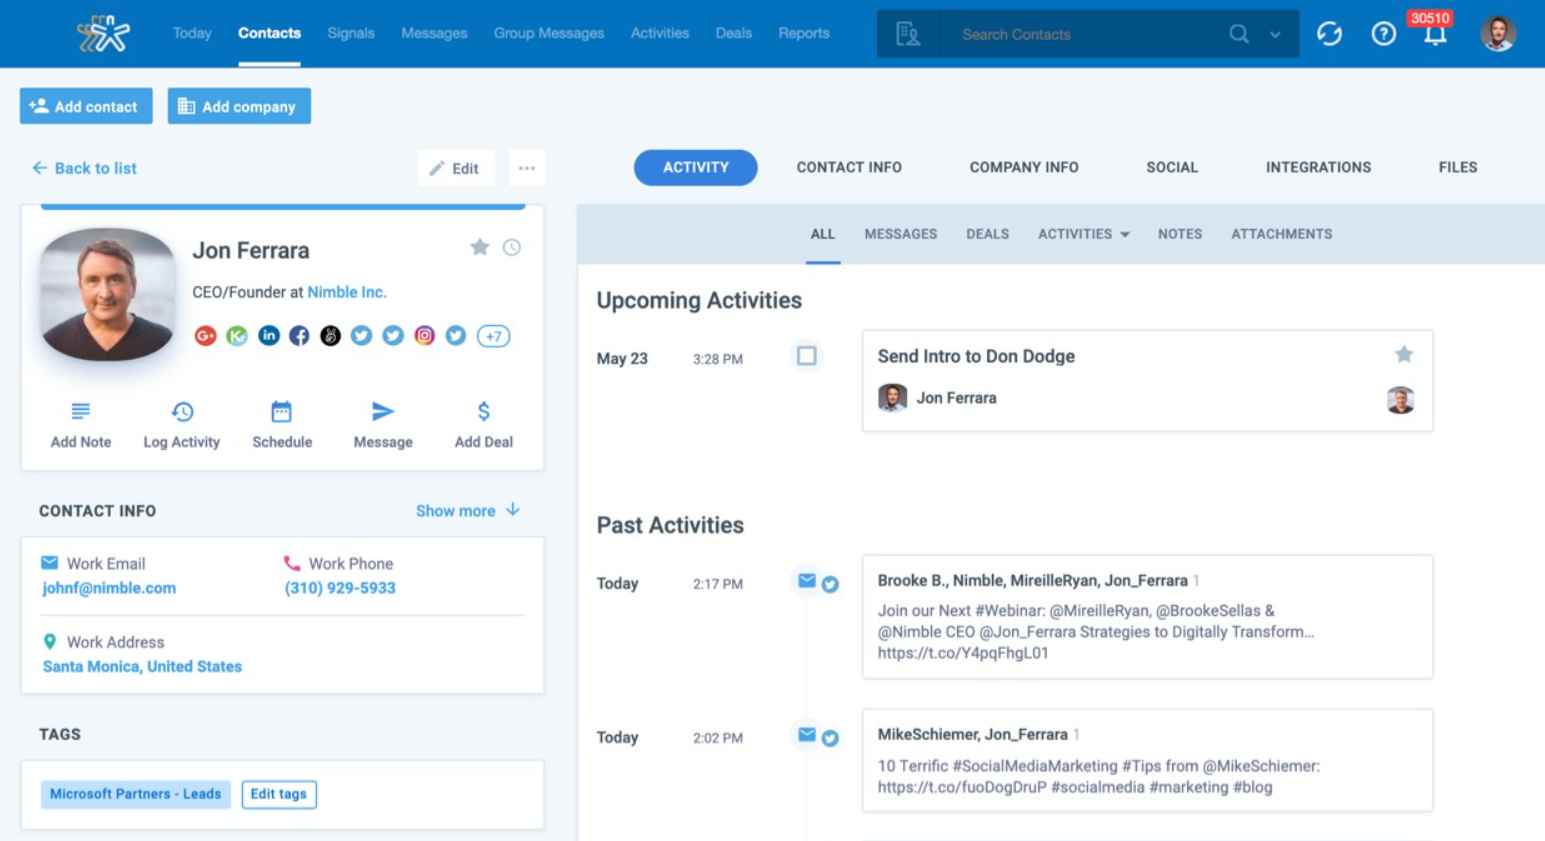The height and width of the screenshot is (841, 1545).
Task: Switch to the SOCIAL tab
Action: [1172, 167]
